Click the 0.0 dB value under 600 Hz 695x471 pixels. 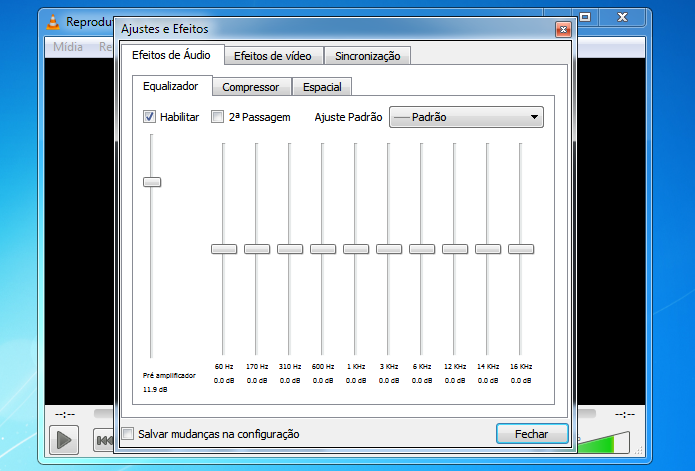point(323,381)
